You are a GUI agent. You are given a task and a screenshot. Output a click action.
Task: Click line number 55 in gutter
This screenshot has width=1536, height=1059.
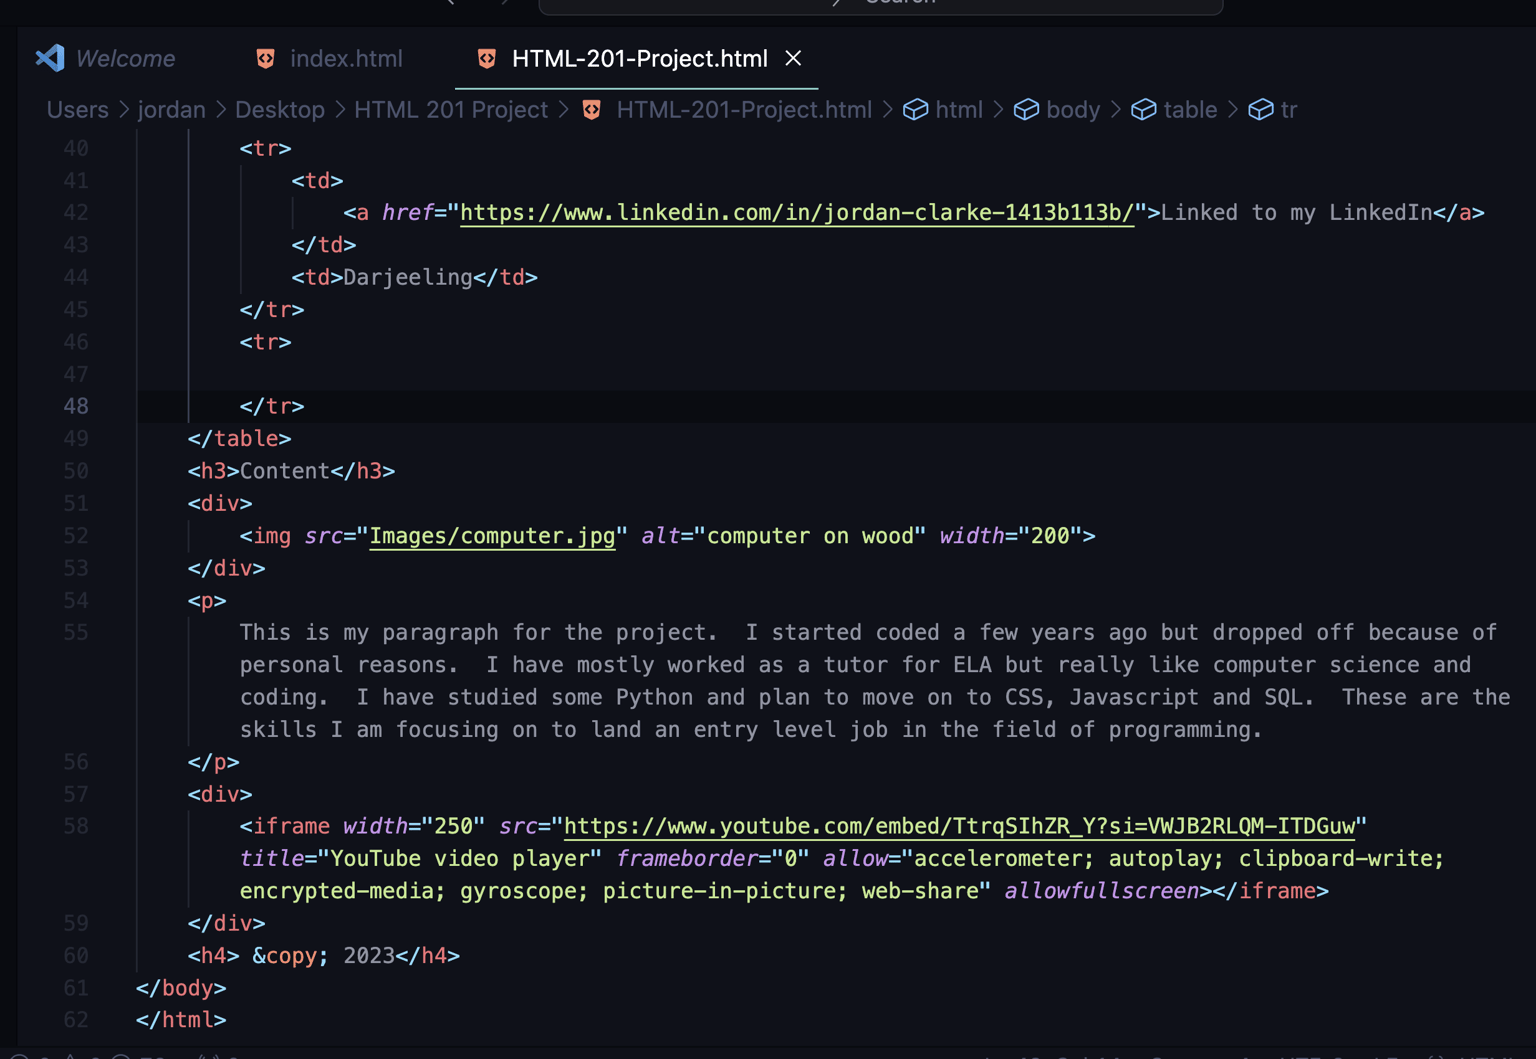[x=76, y=633]
